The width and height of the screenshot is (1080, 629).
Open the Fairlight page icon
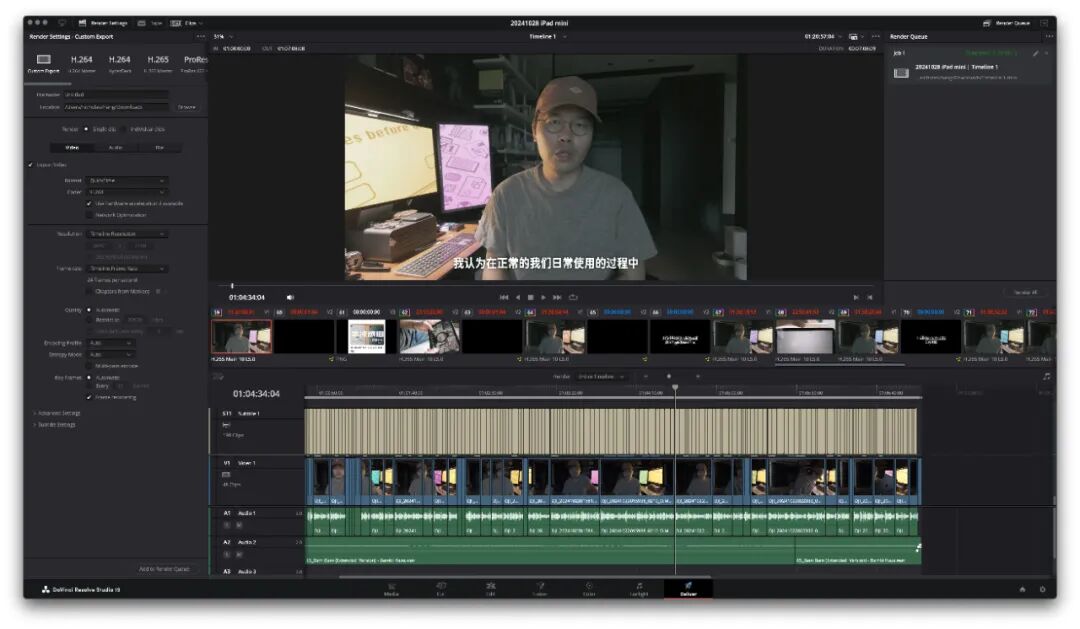pos(638,586)
